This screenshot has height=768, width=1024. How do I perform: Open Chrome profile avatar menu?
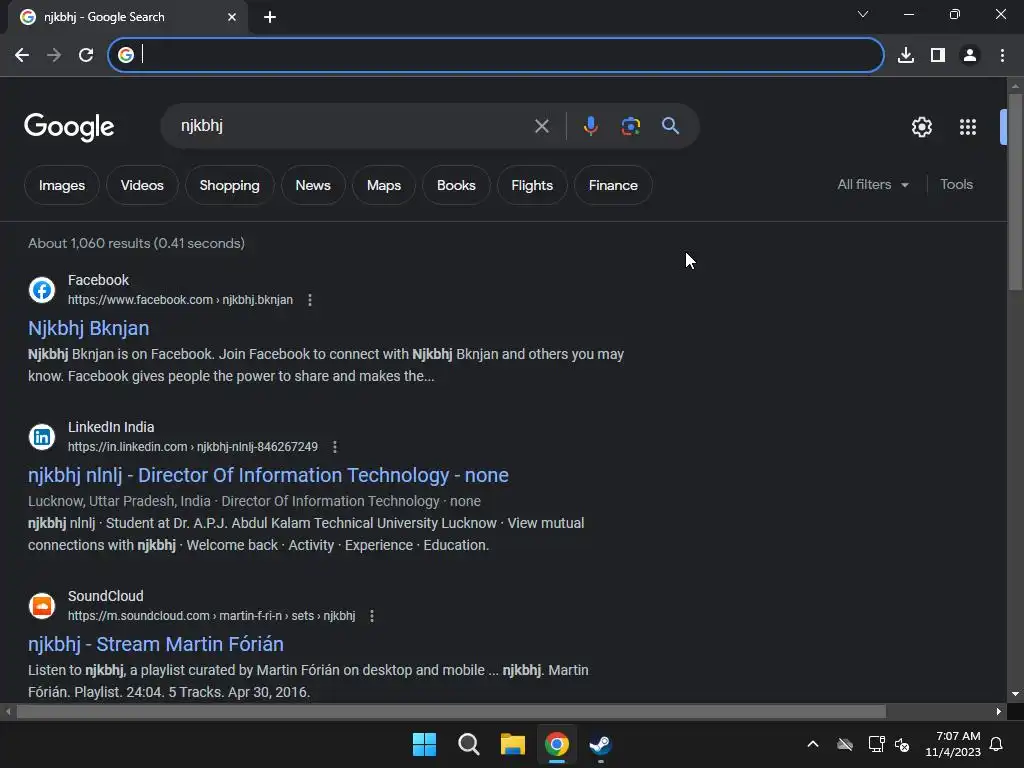coord(970,55)
